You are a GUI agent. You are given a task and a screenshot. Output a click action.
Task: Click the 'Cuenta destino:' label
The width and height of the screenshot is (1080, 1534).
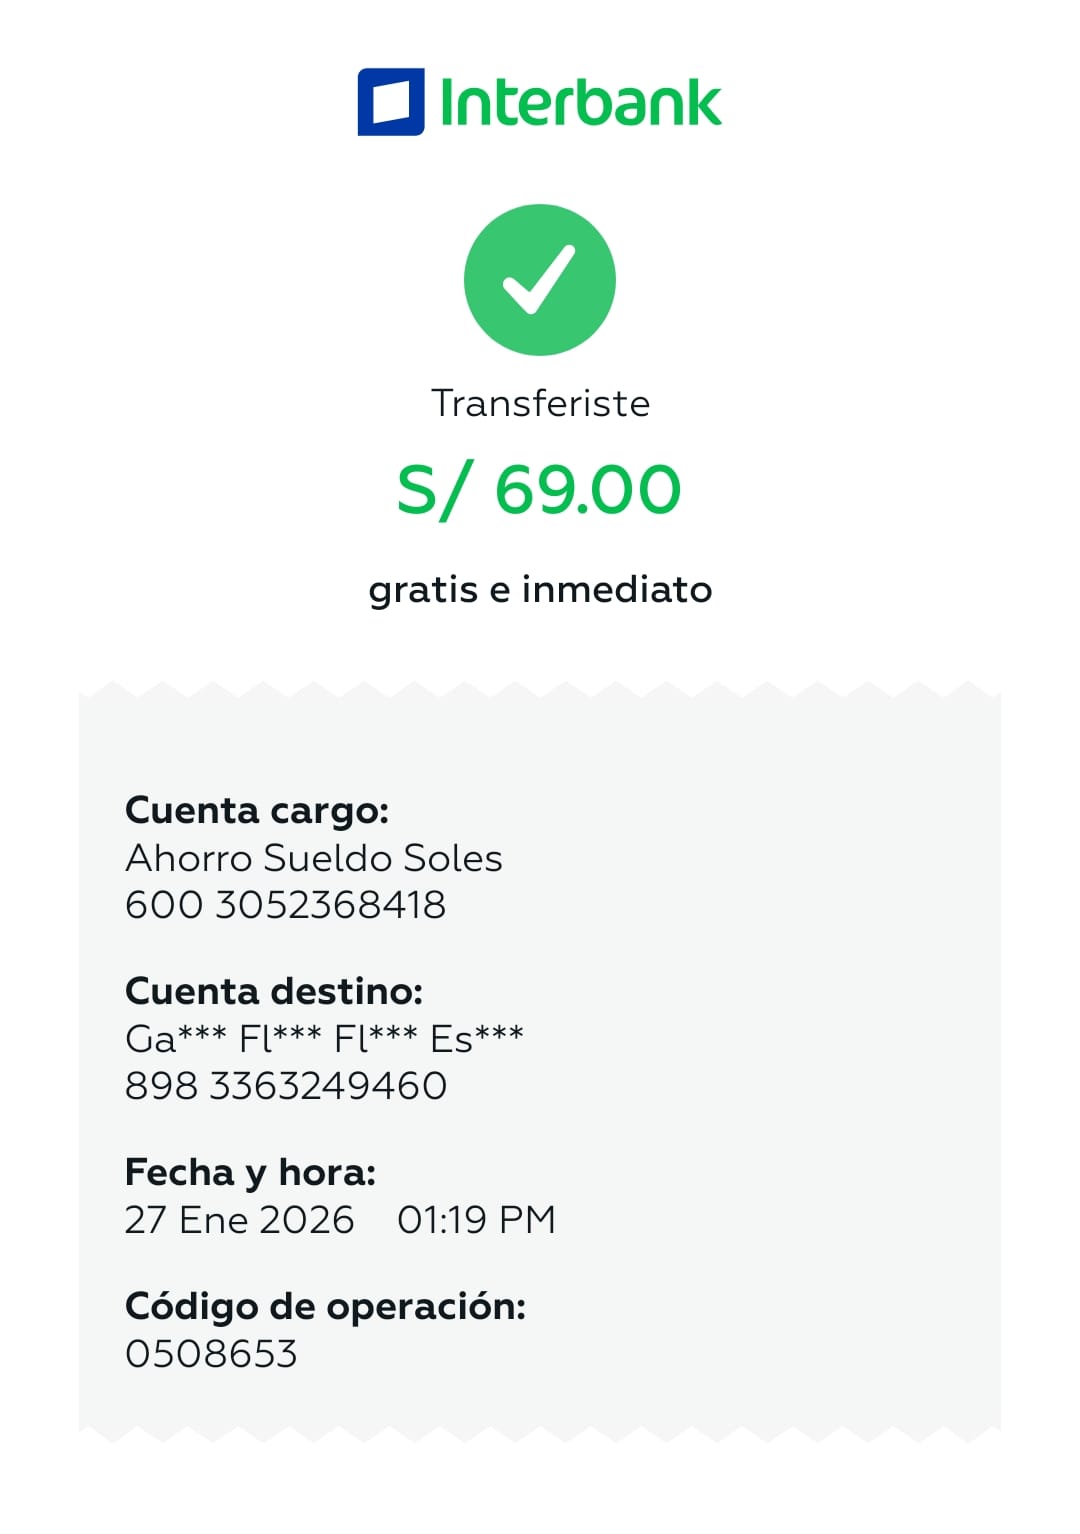[274, 990]
